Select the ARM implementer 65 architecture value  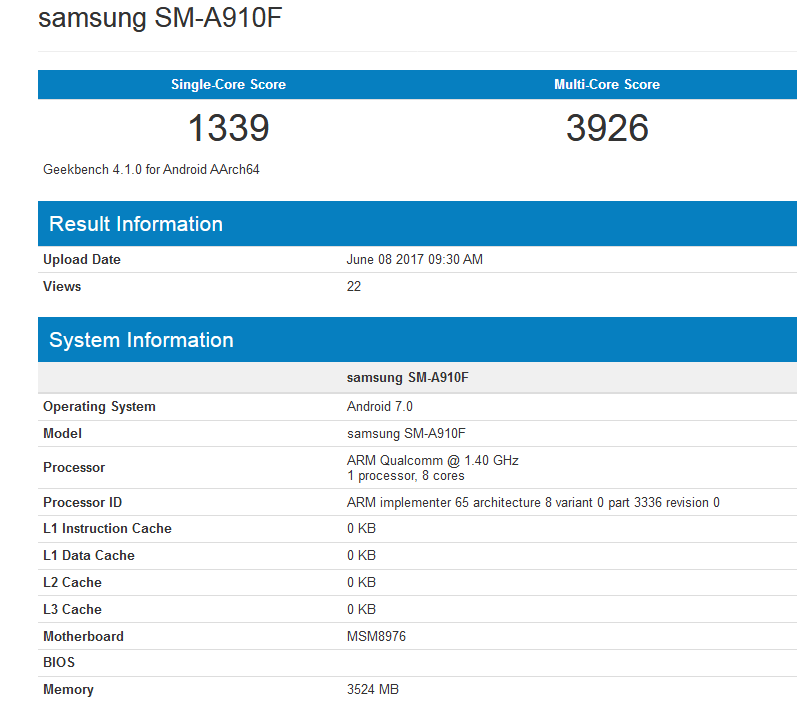coord(533,502)
